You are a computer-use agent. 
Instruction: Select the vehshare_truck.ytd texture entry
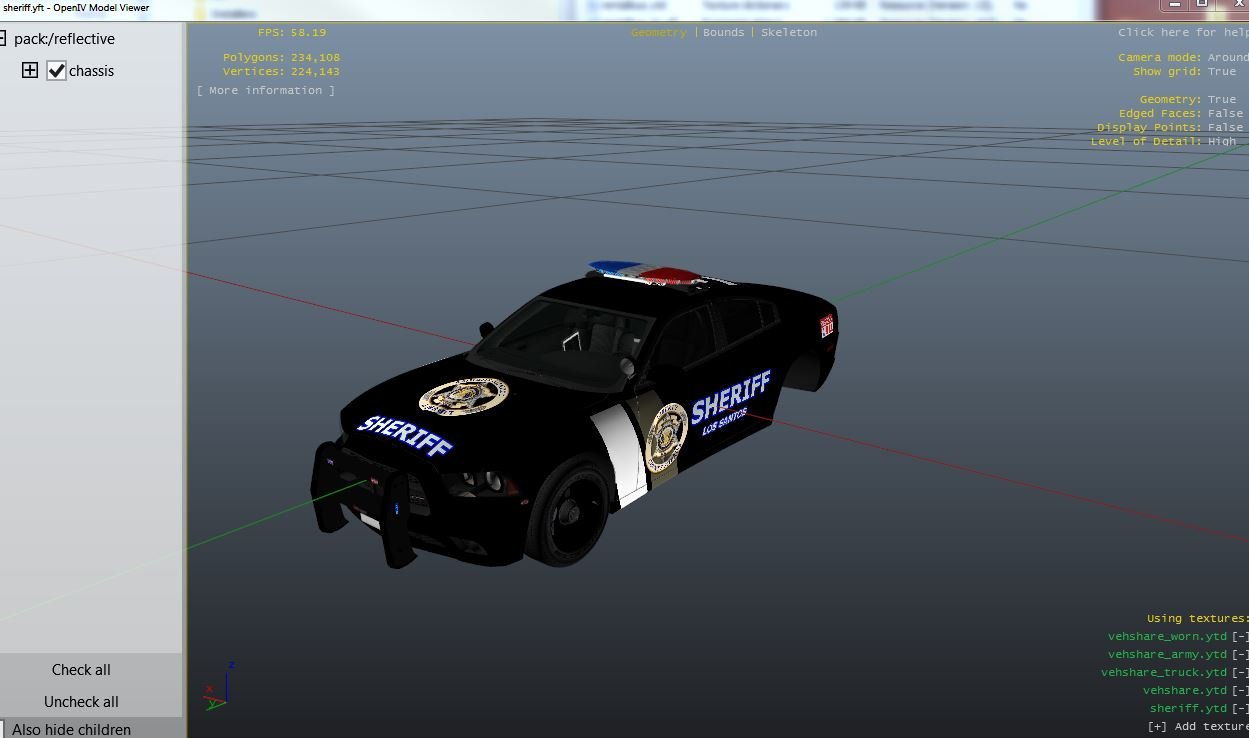tap(1164, 672)
